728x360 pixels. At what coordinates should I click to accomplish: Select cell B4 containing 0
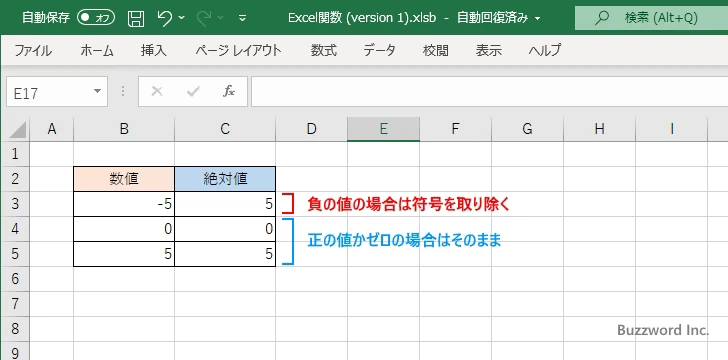(124, 229)
